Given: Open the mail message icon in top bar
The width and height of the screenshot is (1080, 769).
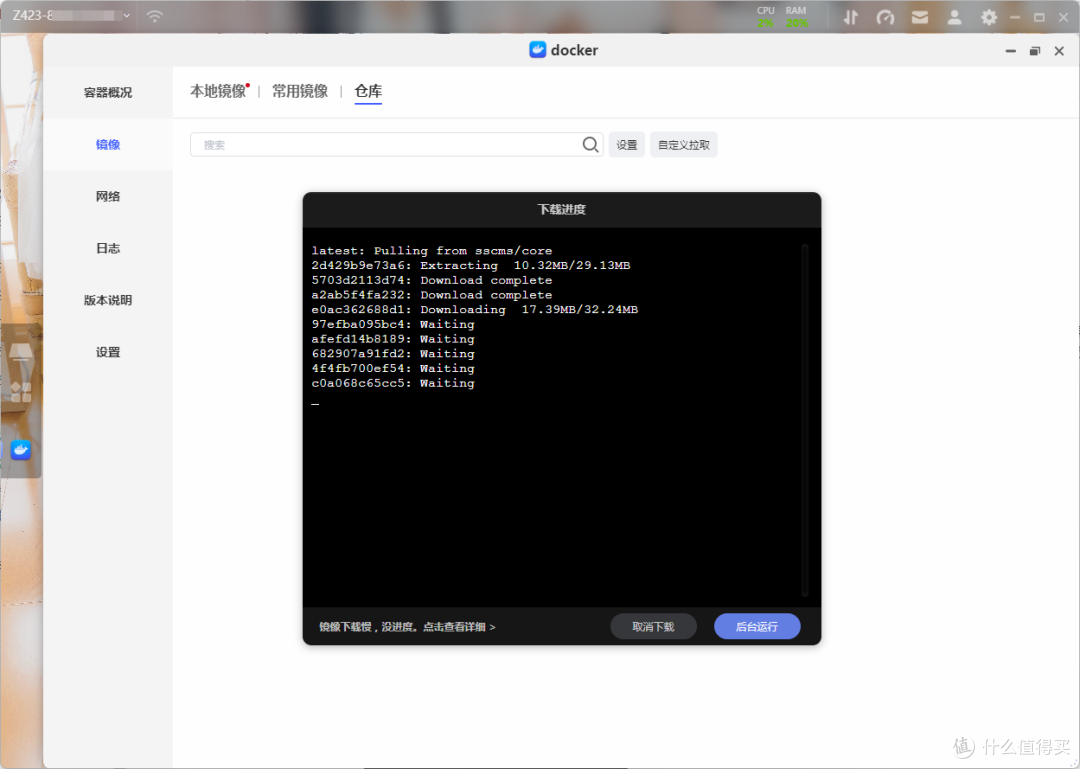Looking at the screenshot, I should click(920, 17).
